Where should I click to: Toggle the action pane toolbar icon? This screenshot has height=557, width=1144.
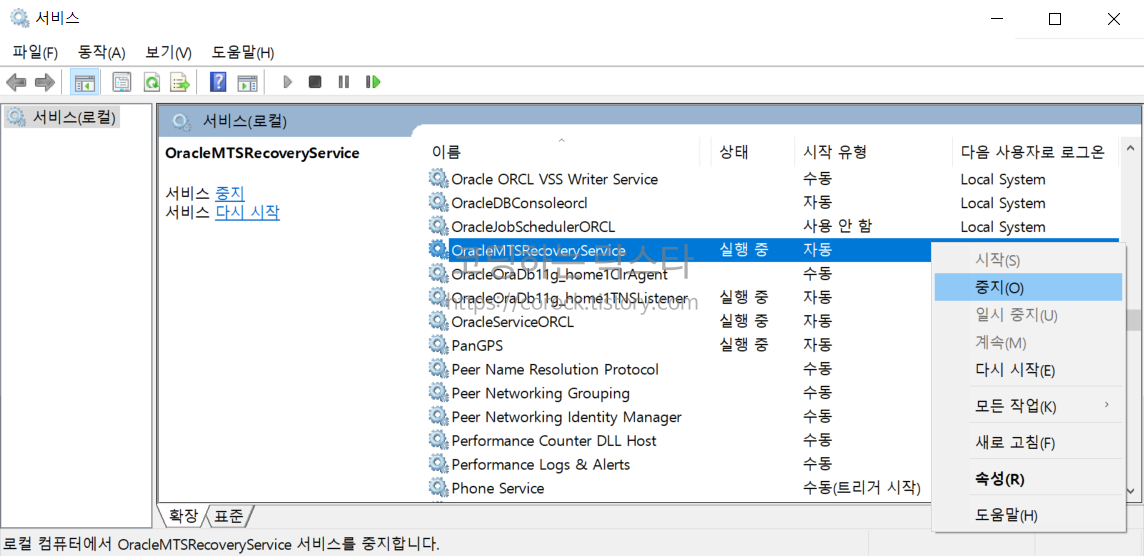click(x=248, y=82)
